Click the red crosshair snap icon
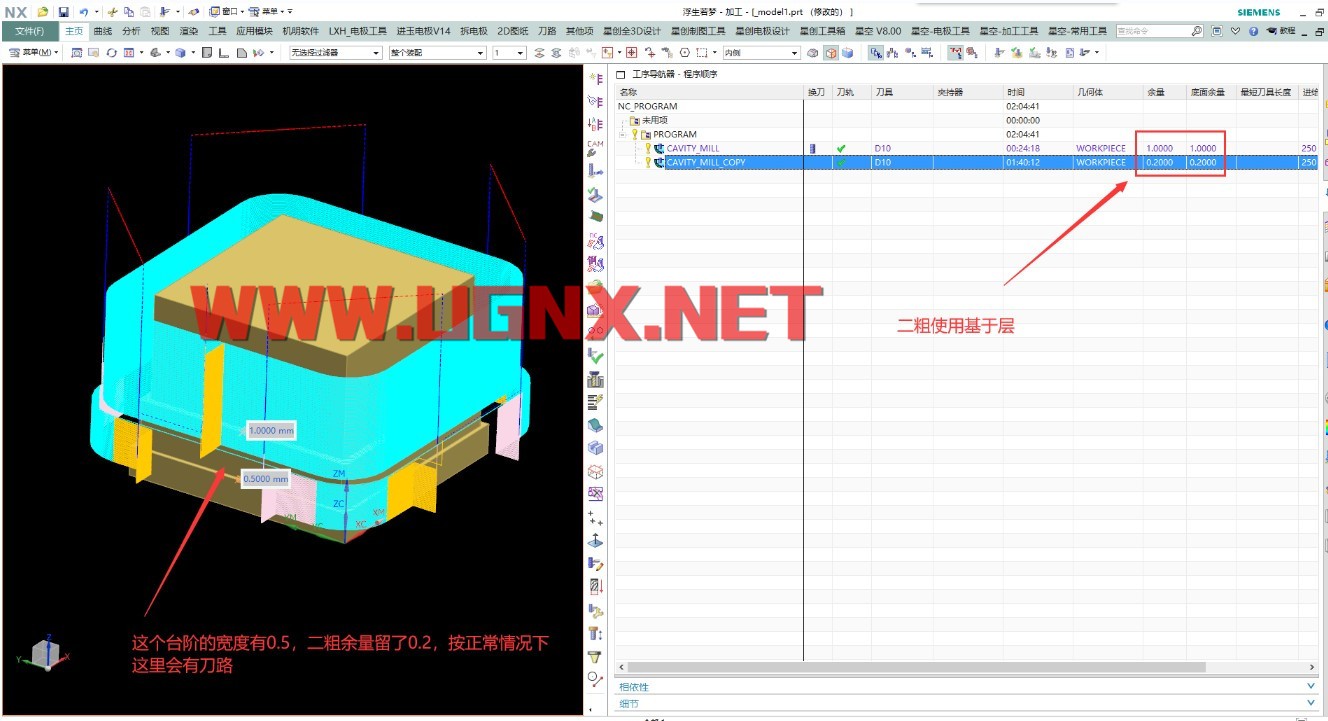Viewport: 1328px width, 721px height. pos(632,52)
